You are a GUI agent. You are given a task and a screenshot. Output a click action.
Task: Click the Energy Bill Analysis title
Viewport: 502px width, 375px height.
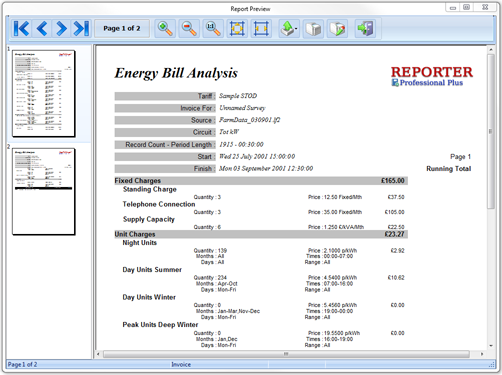pos(176,73)
